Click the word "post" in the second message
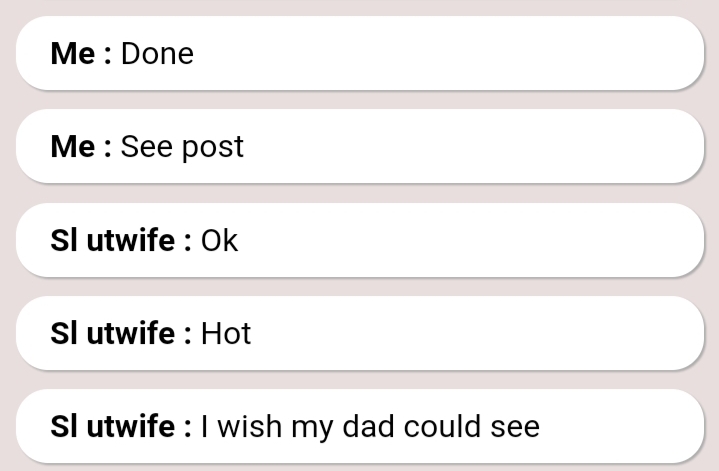The width and height of the screenshot is (719, 471). (x=212, y=149)
